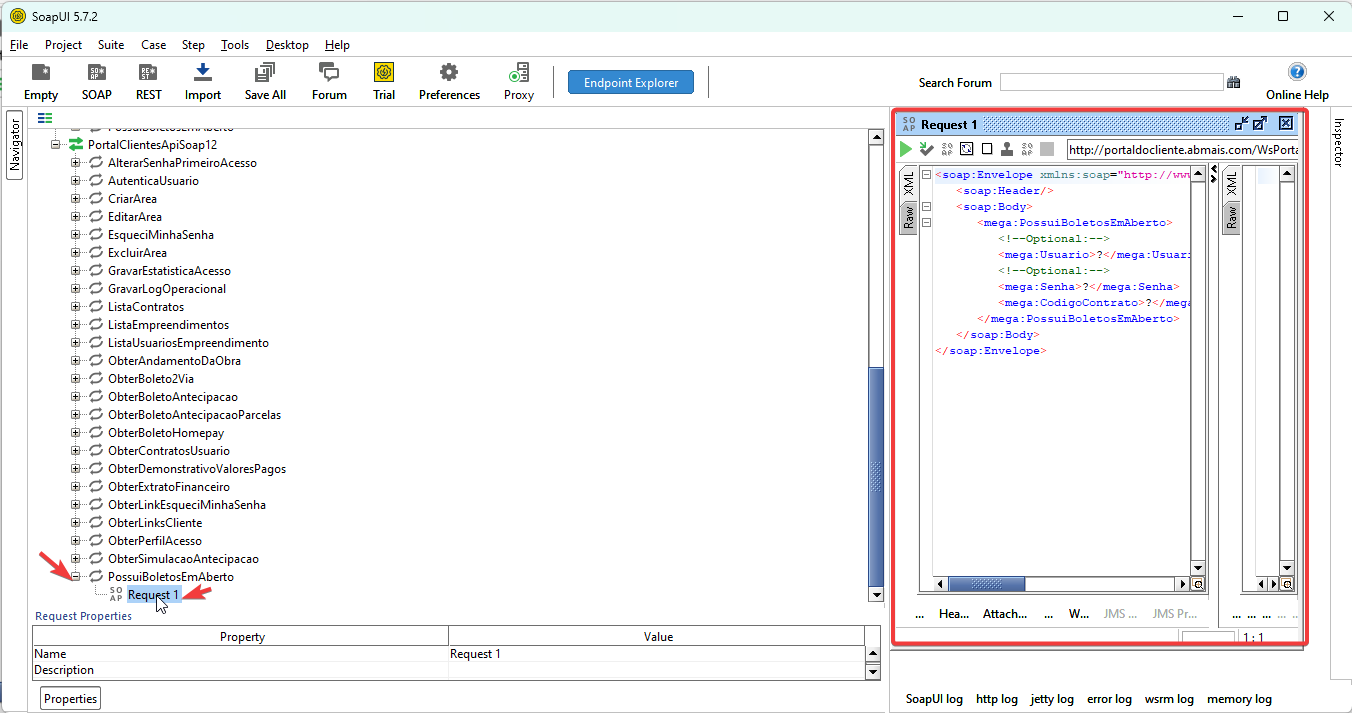Submit request with green play icon

pyautogui.click(x=905, y=149)
